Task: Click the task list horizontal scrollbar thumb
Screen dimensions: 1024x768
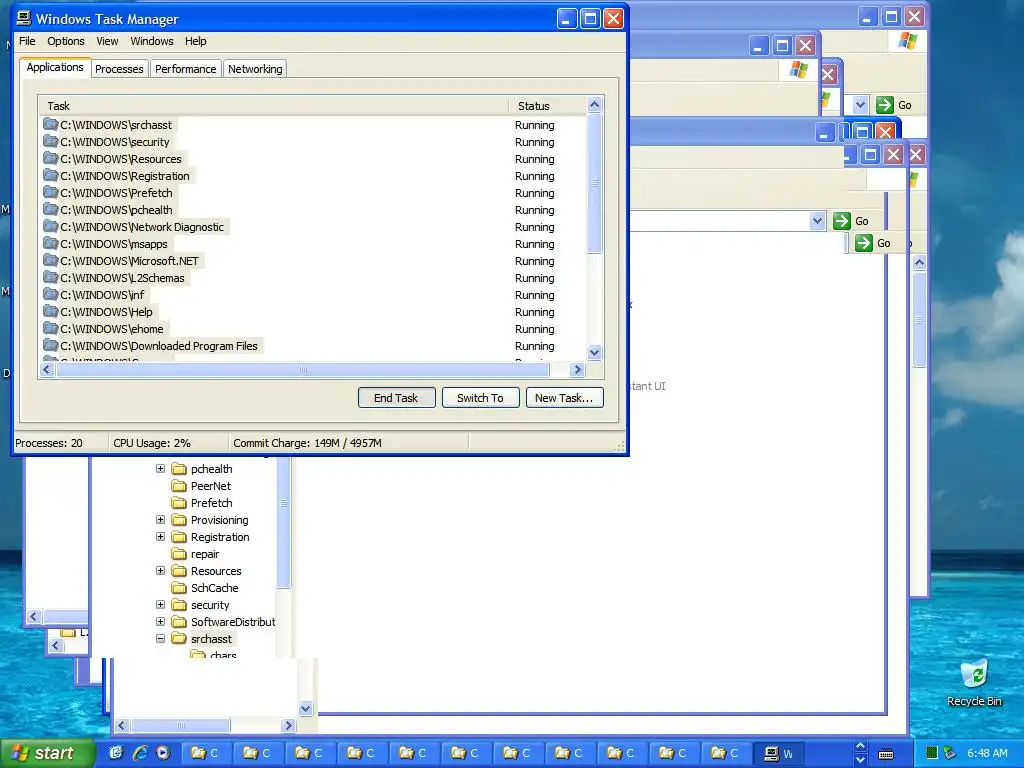Action: click(303, 370)
